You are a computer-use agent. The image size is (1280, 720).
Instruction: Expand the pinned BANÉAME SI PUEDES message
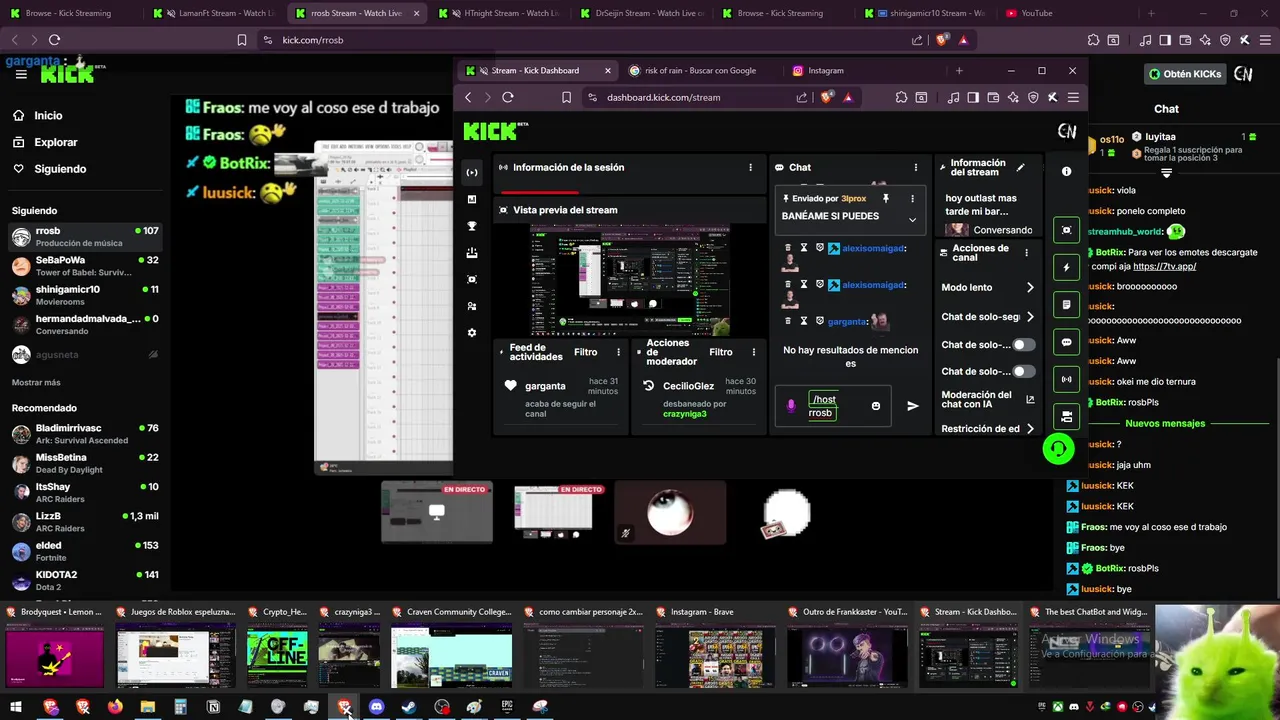[x=912, y=219]
